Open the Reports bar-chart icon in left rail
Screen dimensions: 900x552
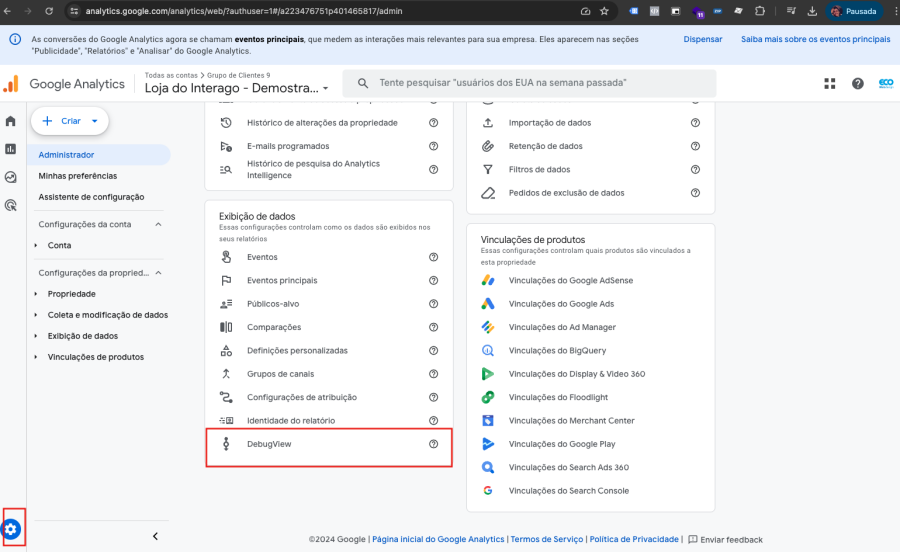pos(10,149)
